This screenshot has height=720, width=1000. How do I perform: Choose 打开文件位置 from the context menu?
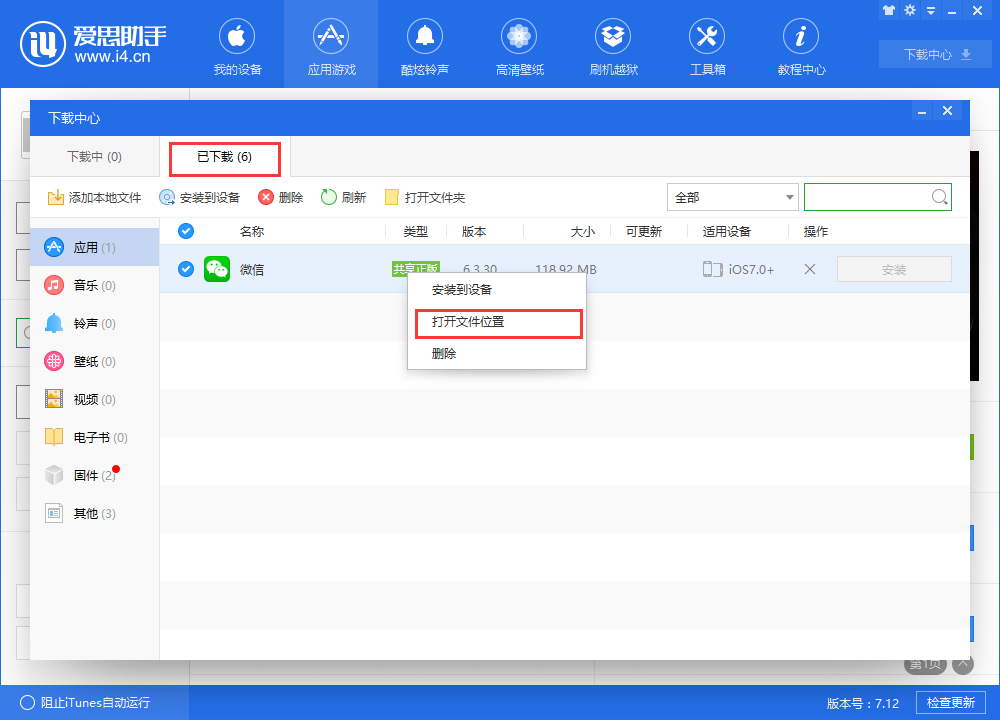point(469,323)
